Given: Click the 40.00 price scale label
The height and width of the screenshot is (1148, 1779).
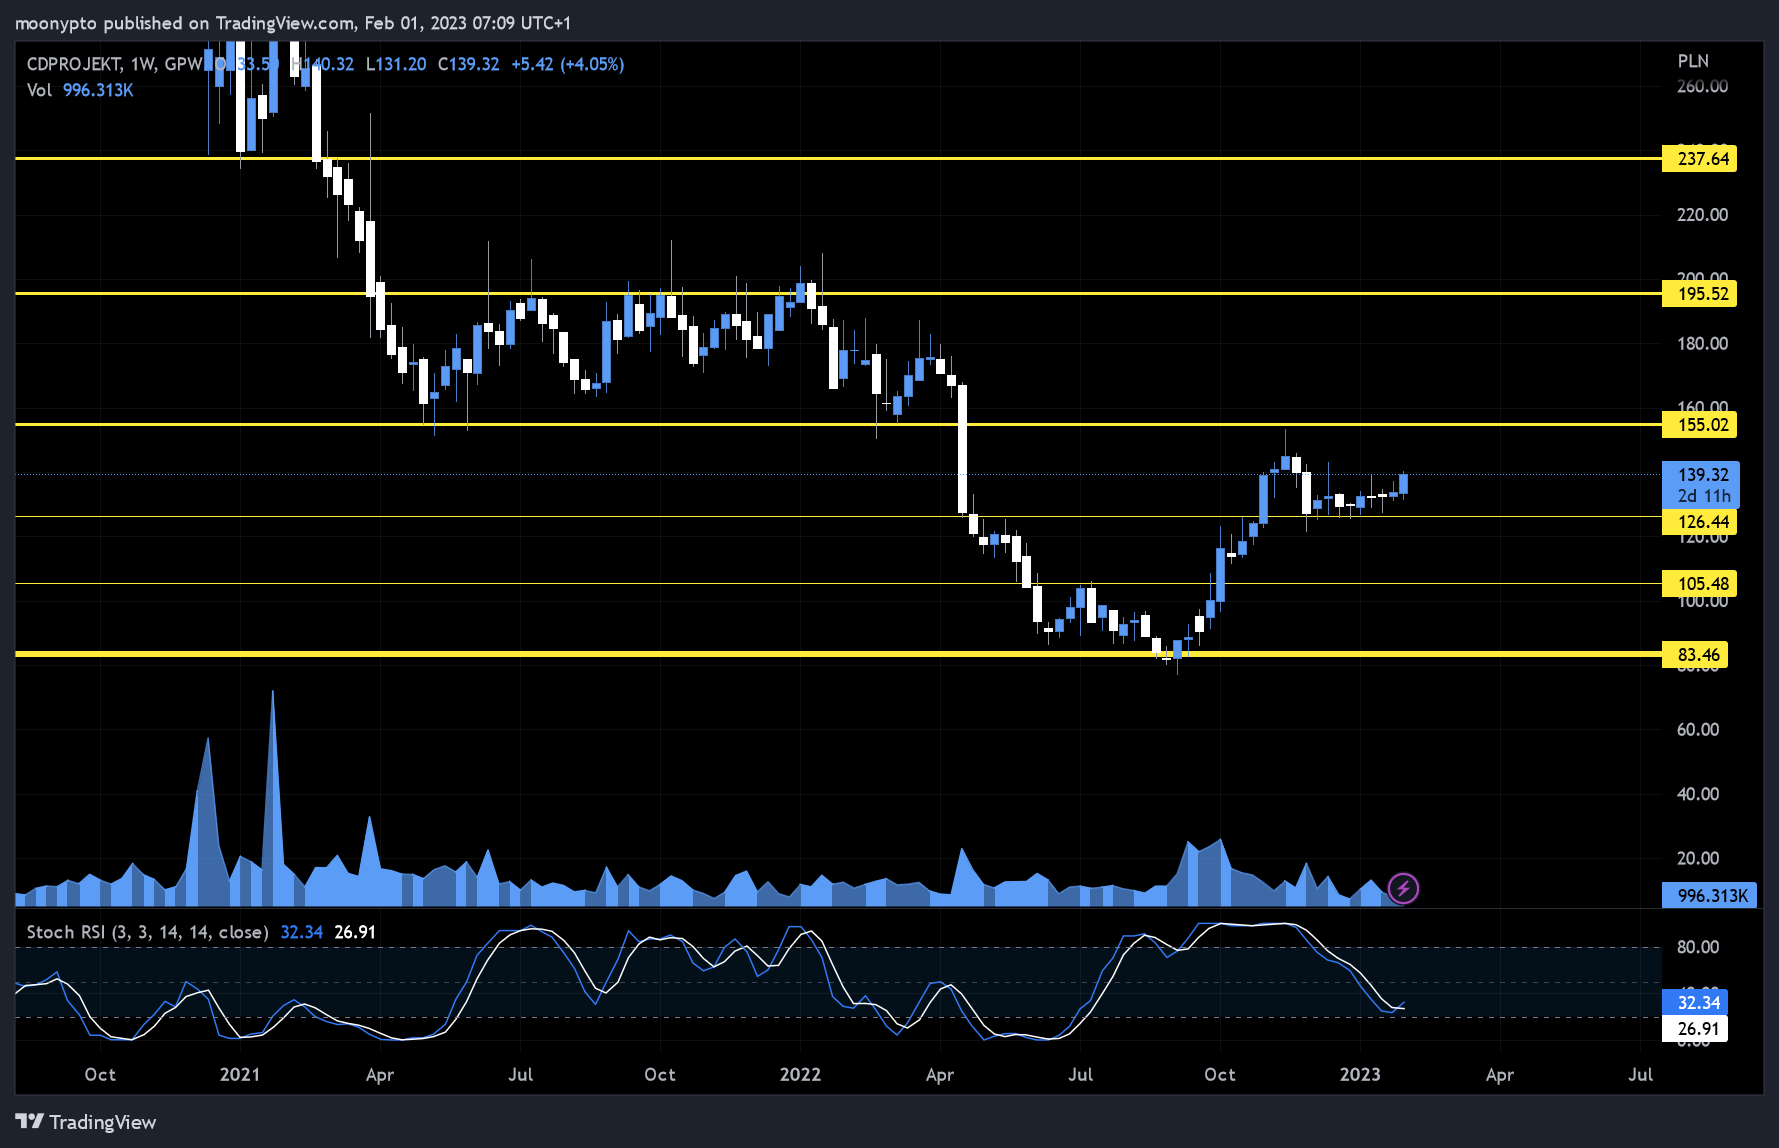Looking at the screenshot, I should point(1698,794).
